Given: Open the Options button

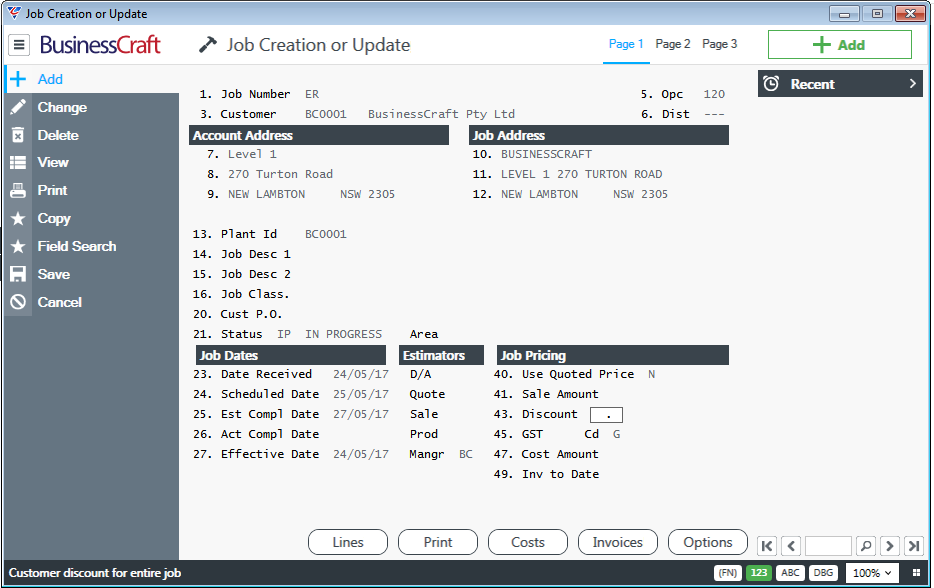Looking at the screenshot, I should pos(708,542).
